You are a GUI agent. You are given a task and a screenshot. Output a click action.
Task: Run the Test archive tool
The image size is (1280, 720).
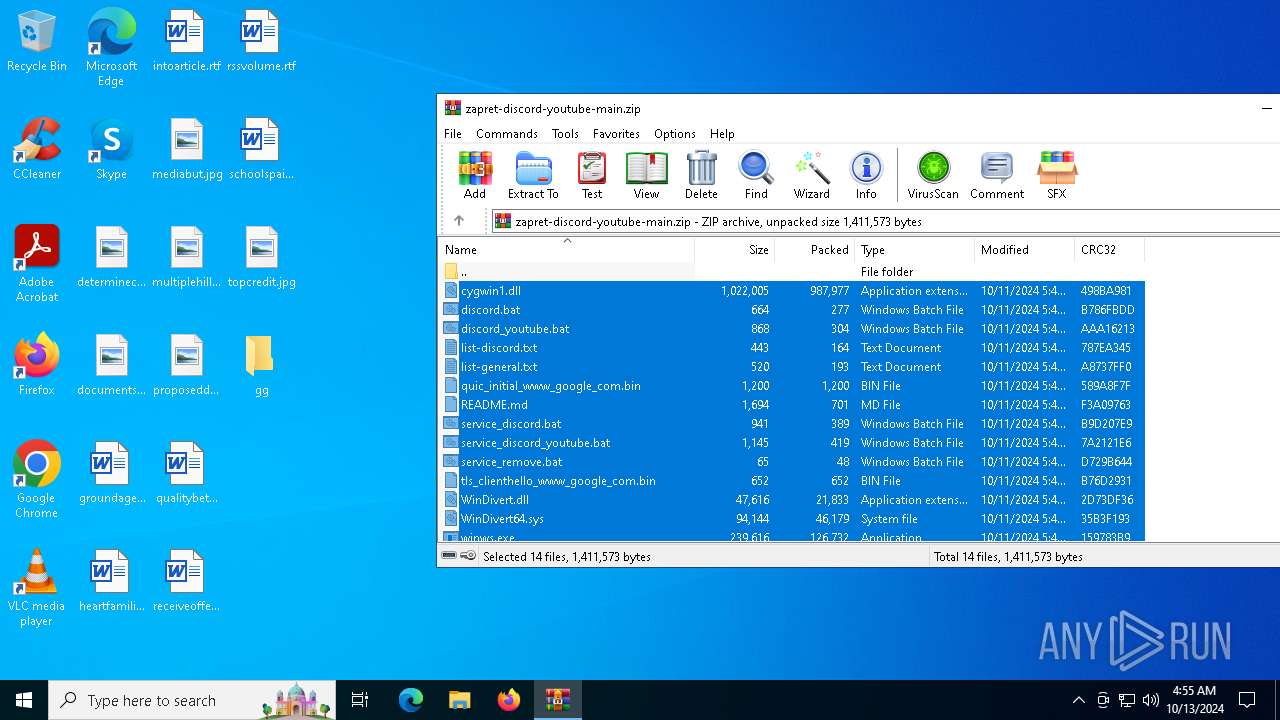(x=592, y=175)
